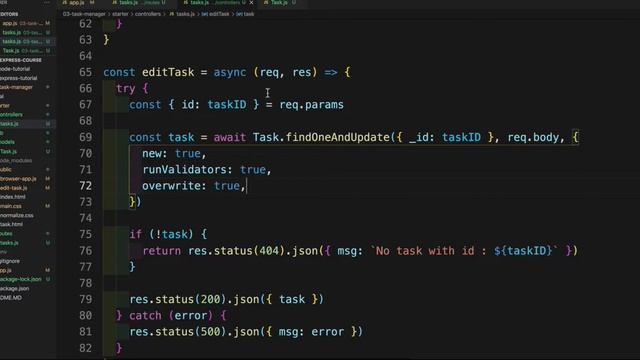Switch to the routes tasks.js editor tab
Image resolution: width=640 pixels, height=360 pixels.
click(x=139, y=2)
